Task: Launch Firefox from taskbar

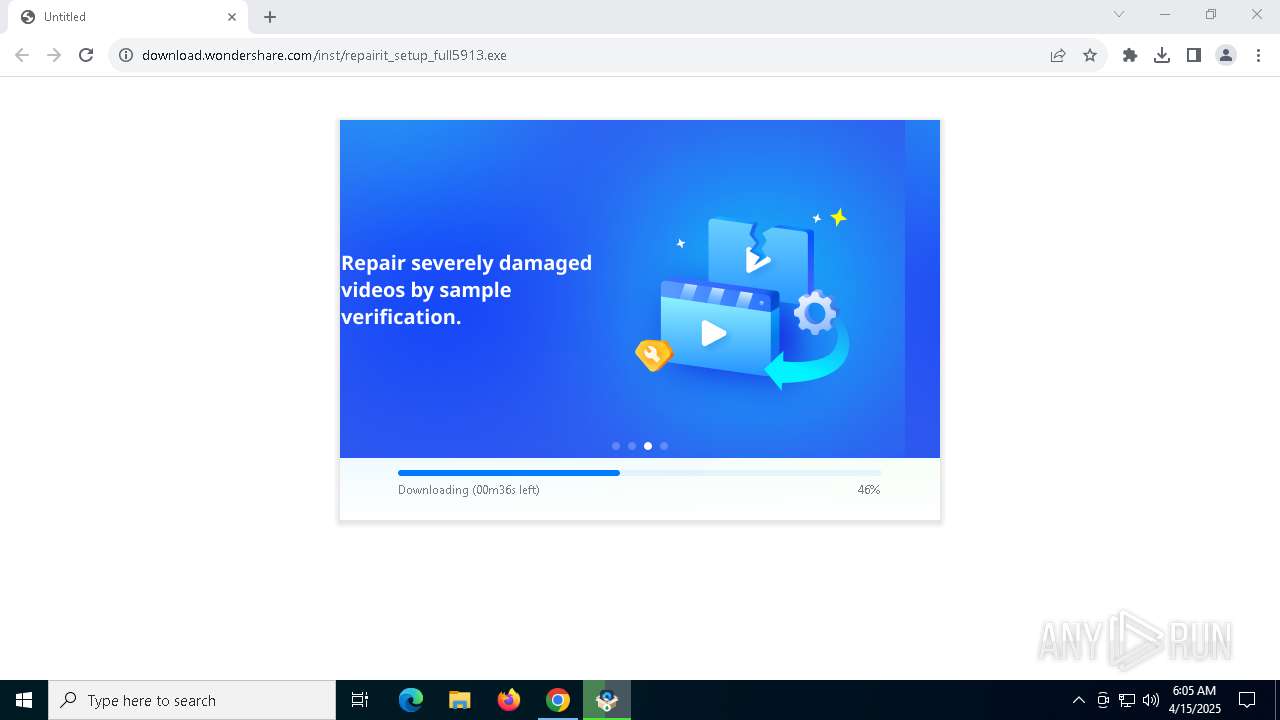Action: coord(509,700)
